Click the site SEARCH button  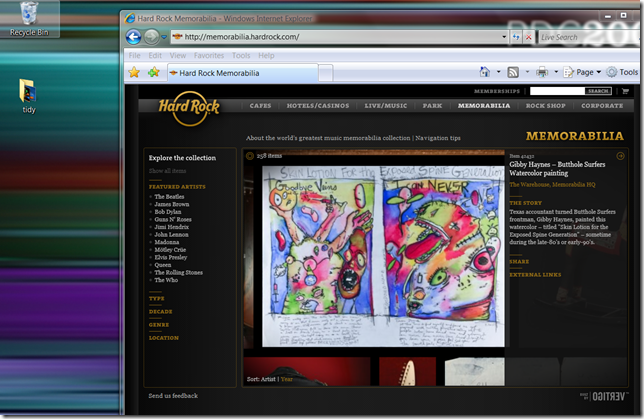(598, 91)
